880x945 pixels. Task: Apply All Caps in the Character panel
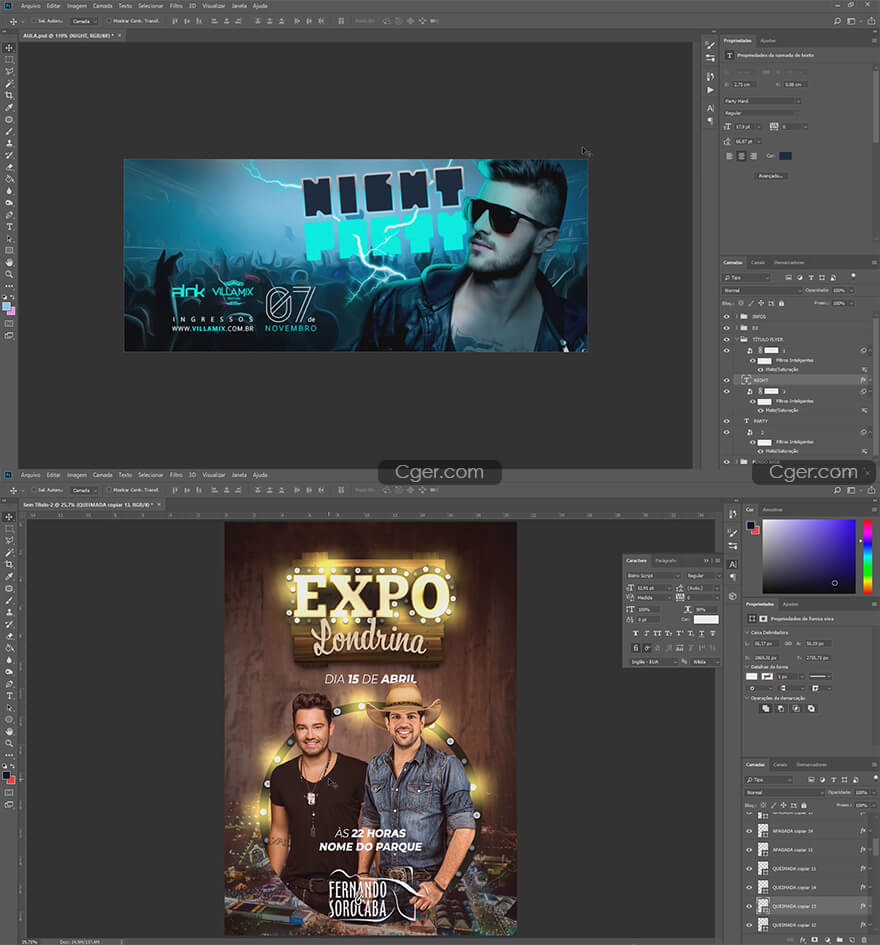[x=657, y=633]
